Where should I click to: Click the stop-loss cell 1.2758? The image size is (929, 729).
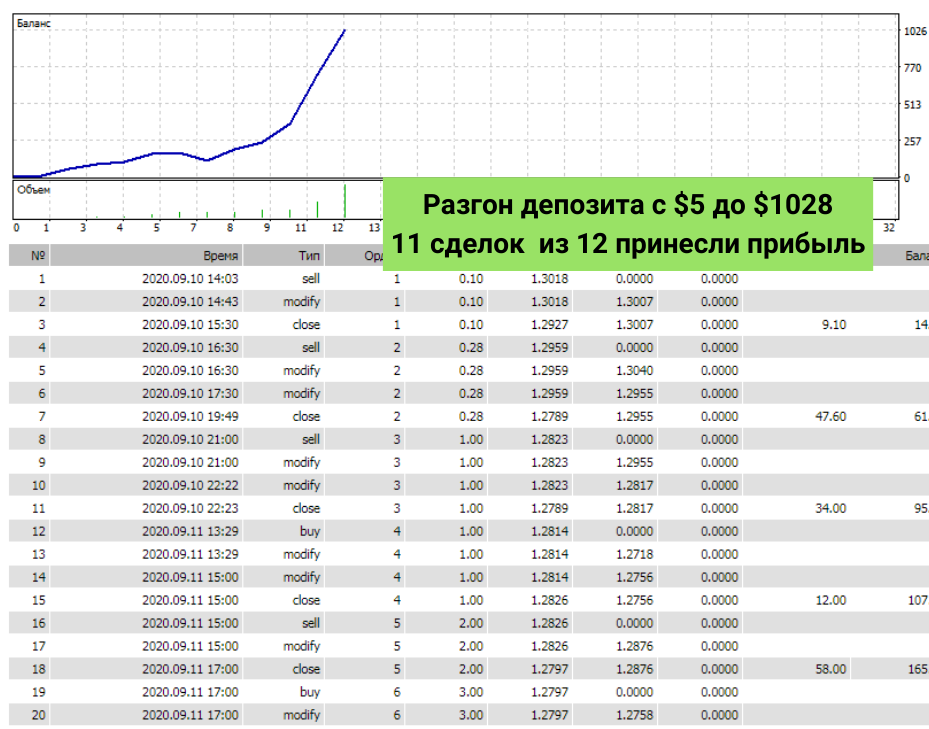635,715
